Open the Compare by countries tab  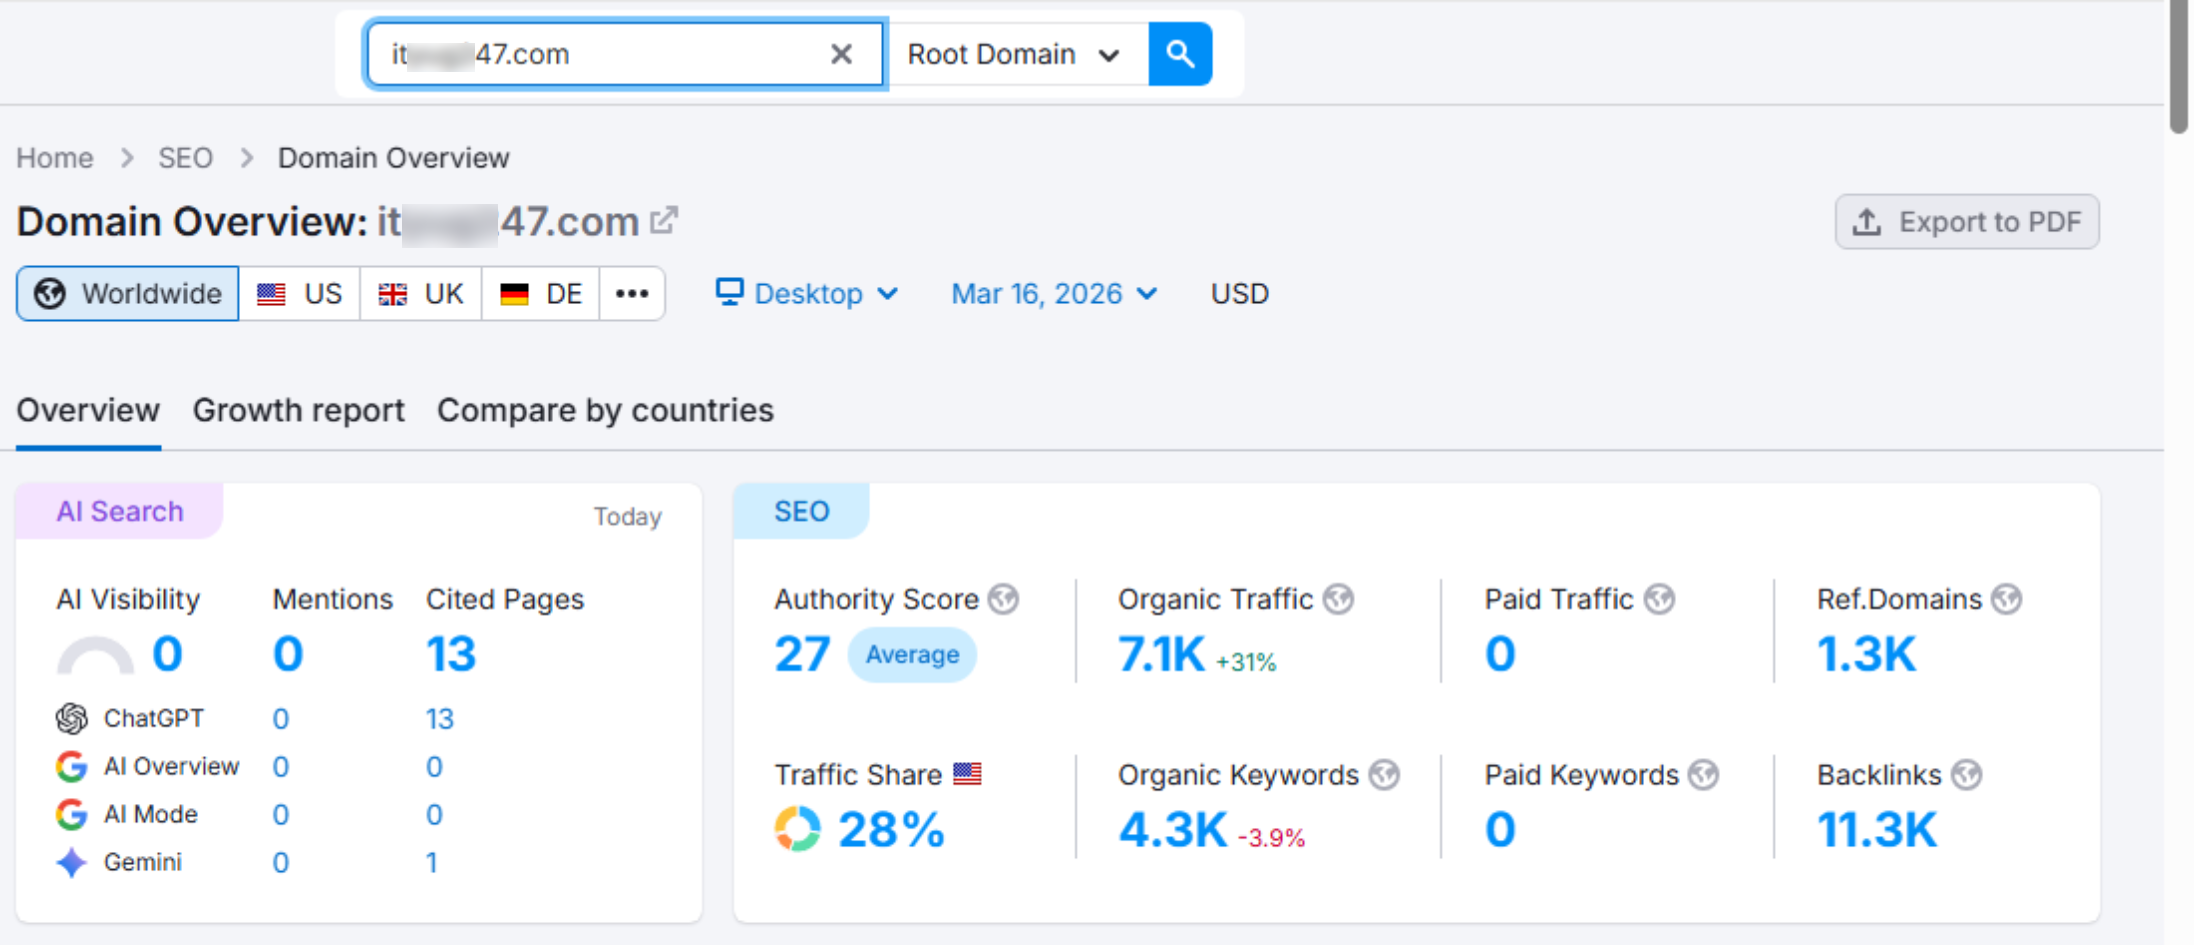604,410
